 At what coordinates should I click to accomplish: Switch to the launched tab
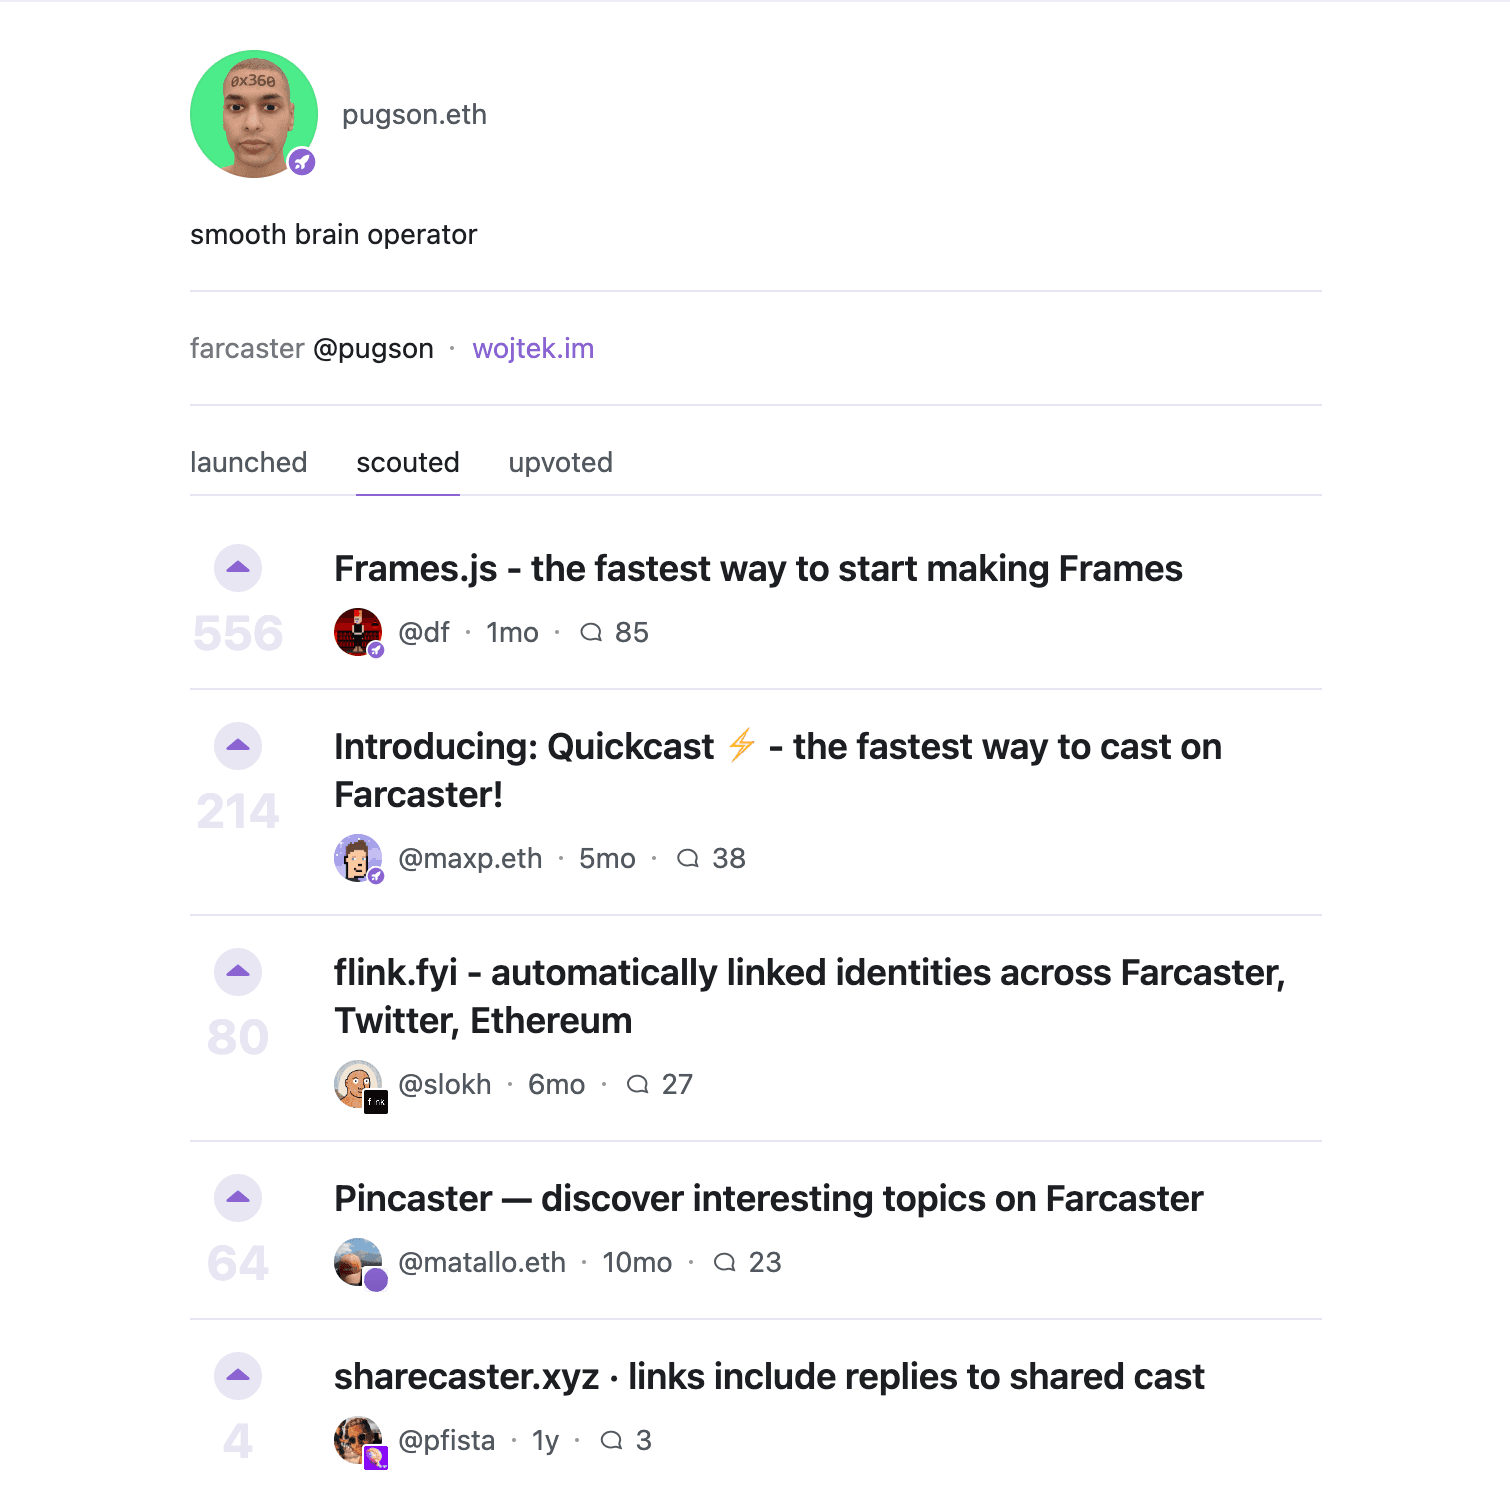point(248,463)
